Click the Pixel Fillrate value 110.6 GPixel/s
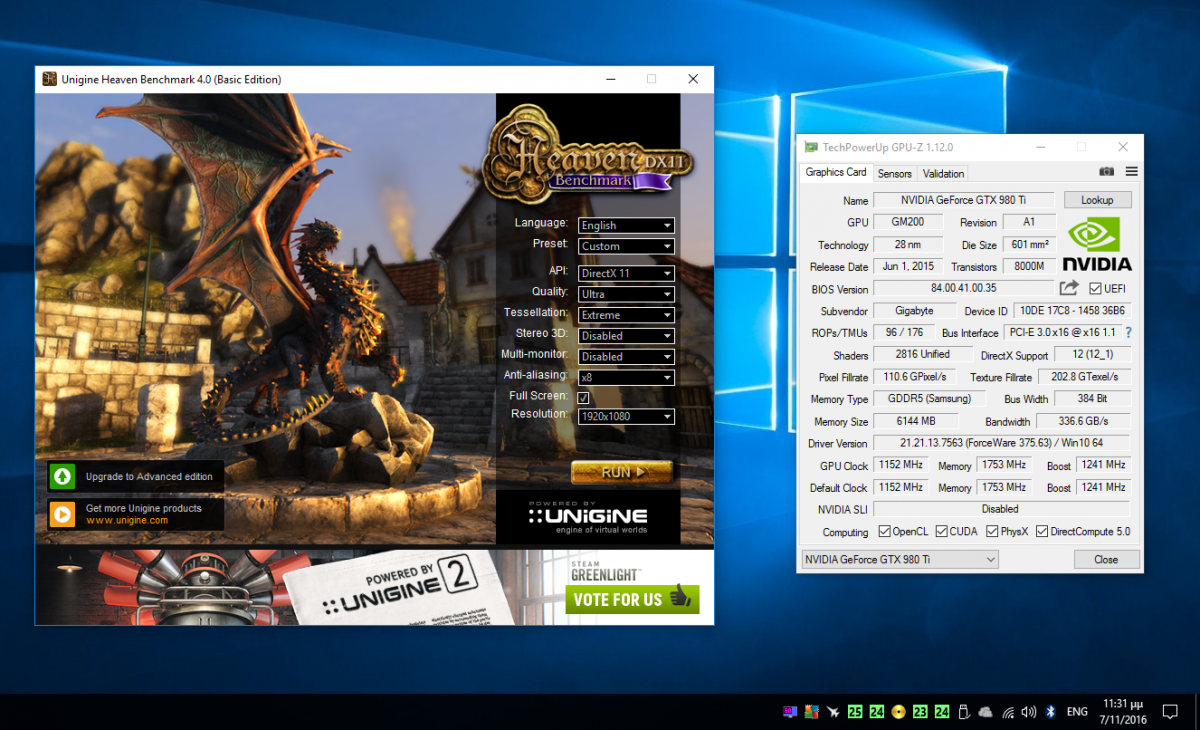Viewport: 1200px width, 730px height. pos(916,376)
